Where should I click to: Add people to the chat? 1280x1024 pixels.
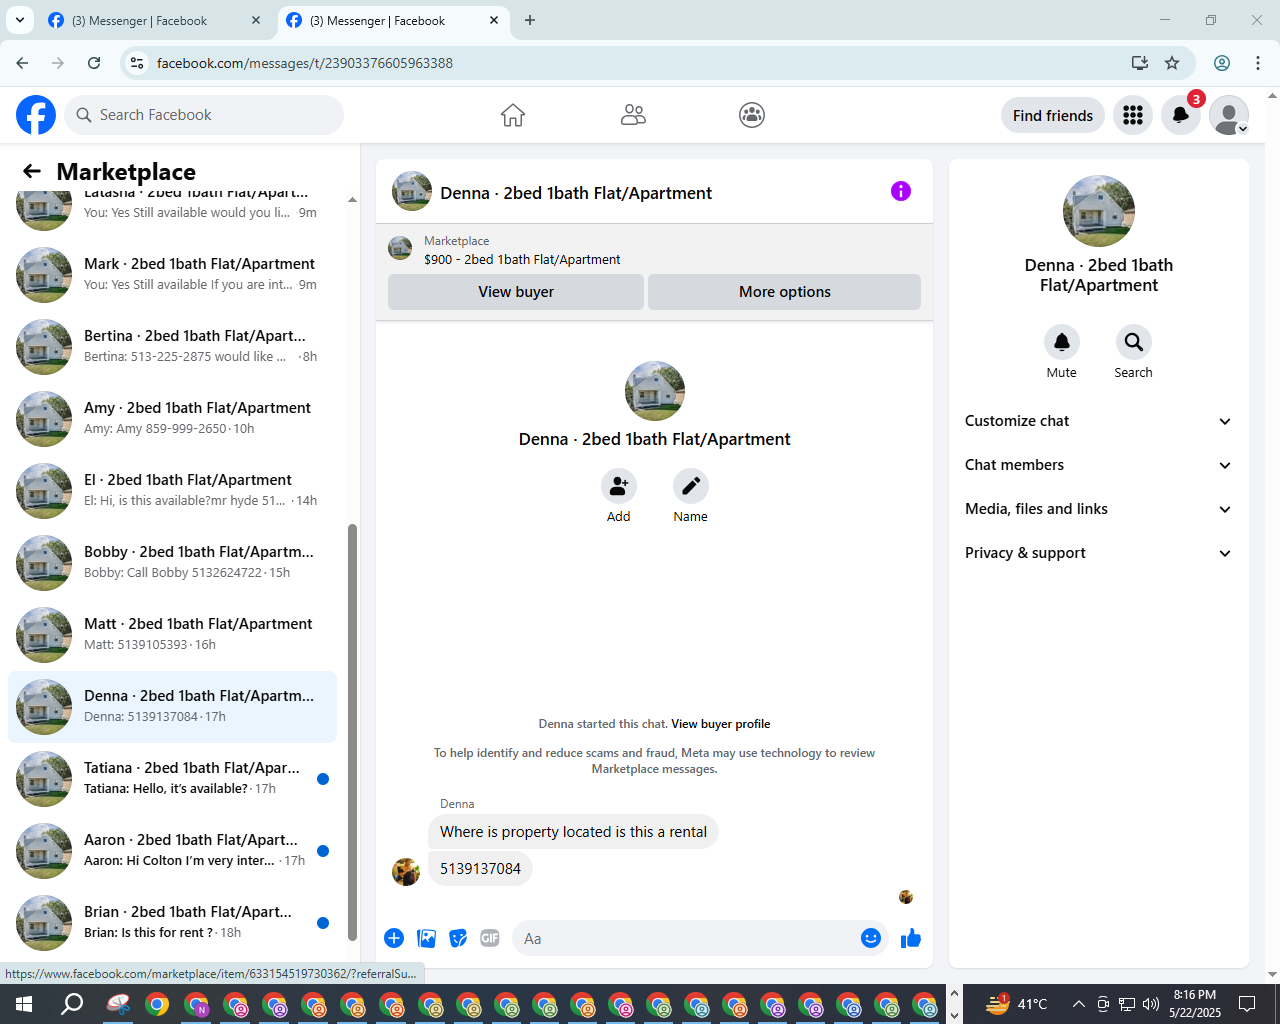pos(619,486)
